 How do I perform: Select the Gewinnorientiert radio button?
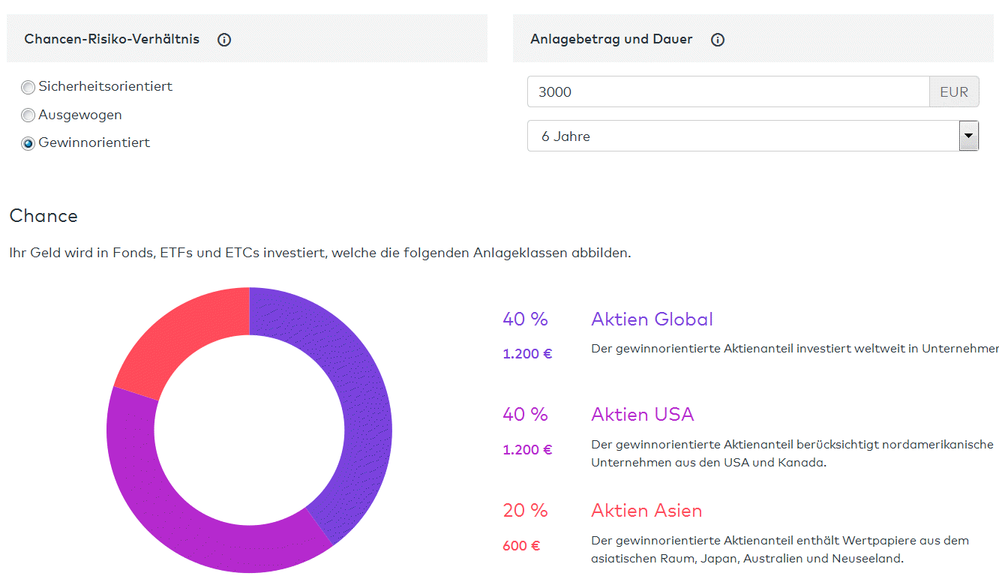coord(28,144)
